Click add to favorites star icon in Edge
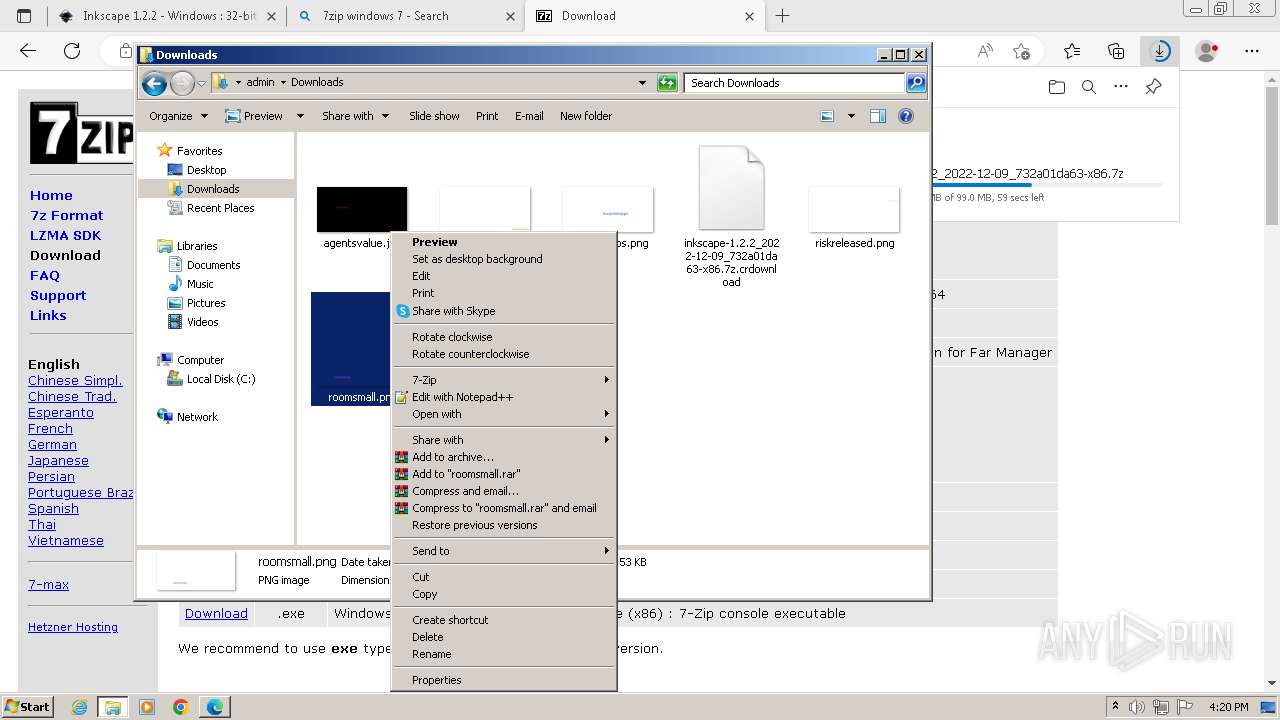 point(1021,51)
